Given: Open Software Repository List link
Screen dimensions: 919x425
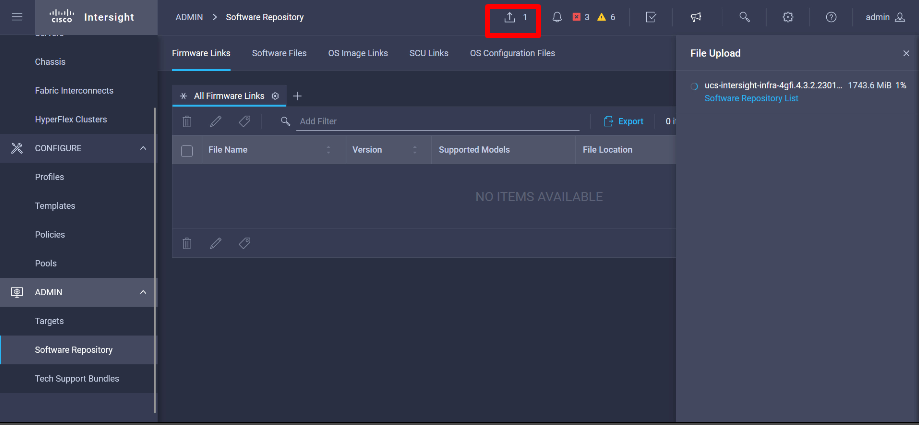Looking at the screenshot, I should (x=751, y=98).
